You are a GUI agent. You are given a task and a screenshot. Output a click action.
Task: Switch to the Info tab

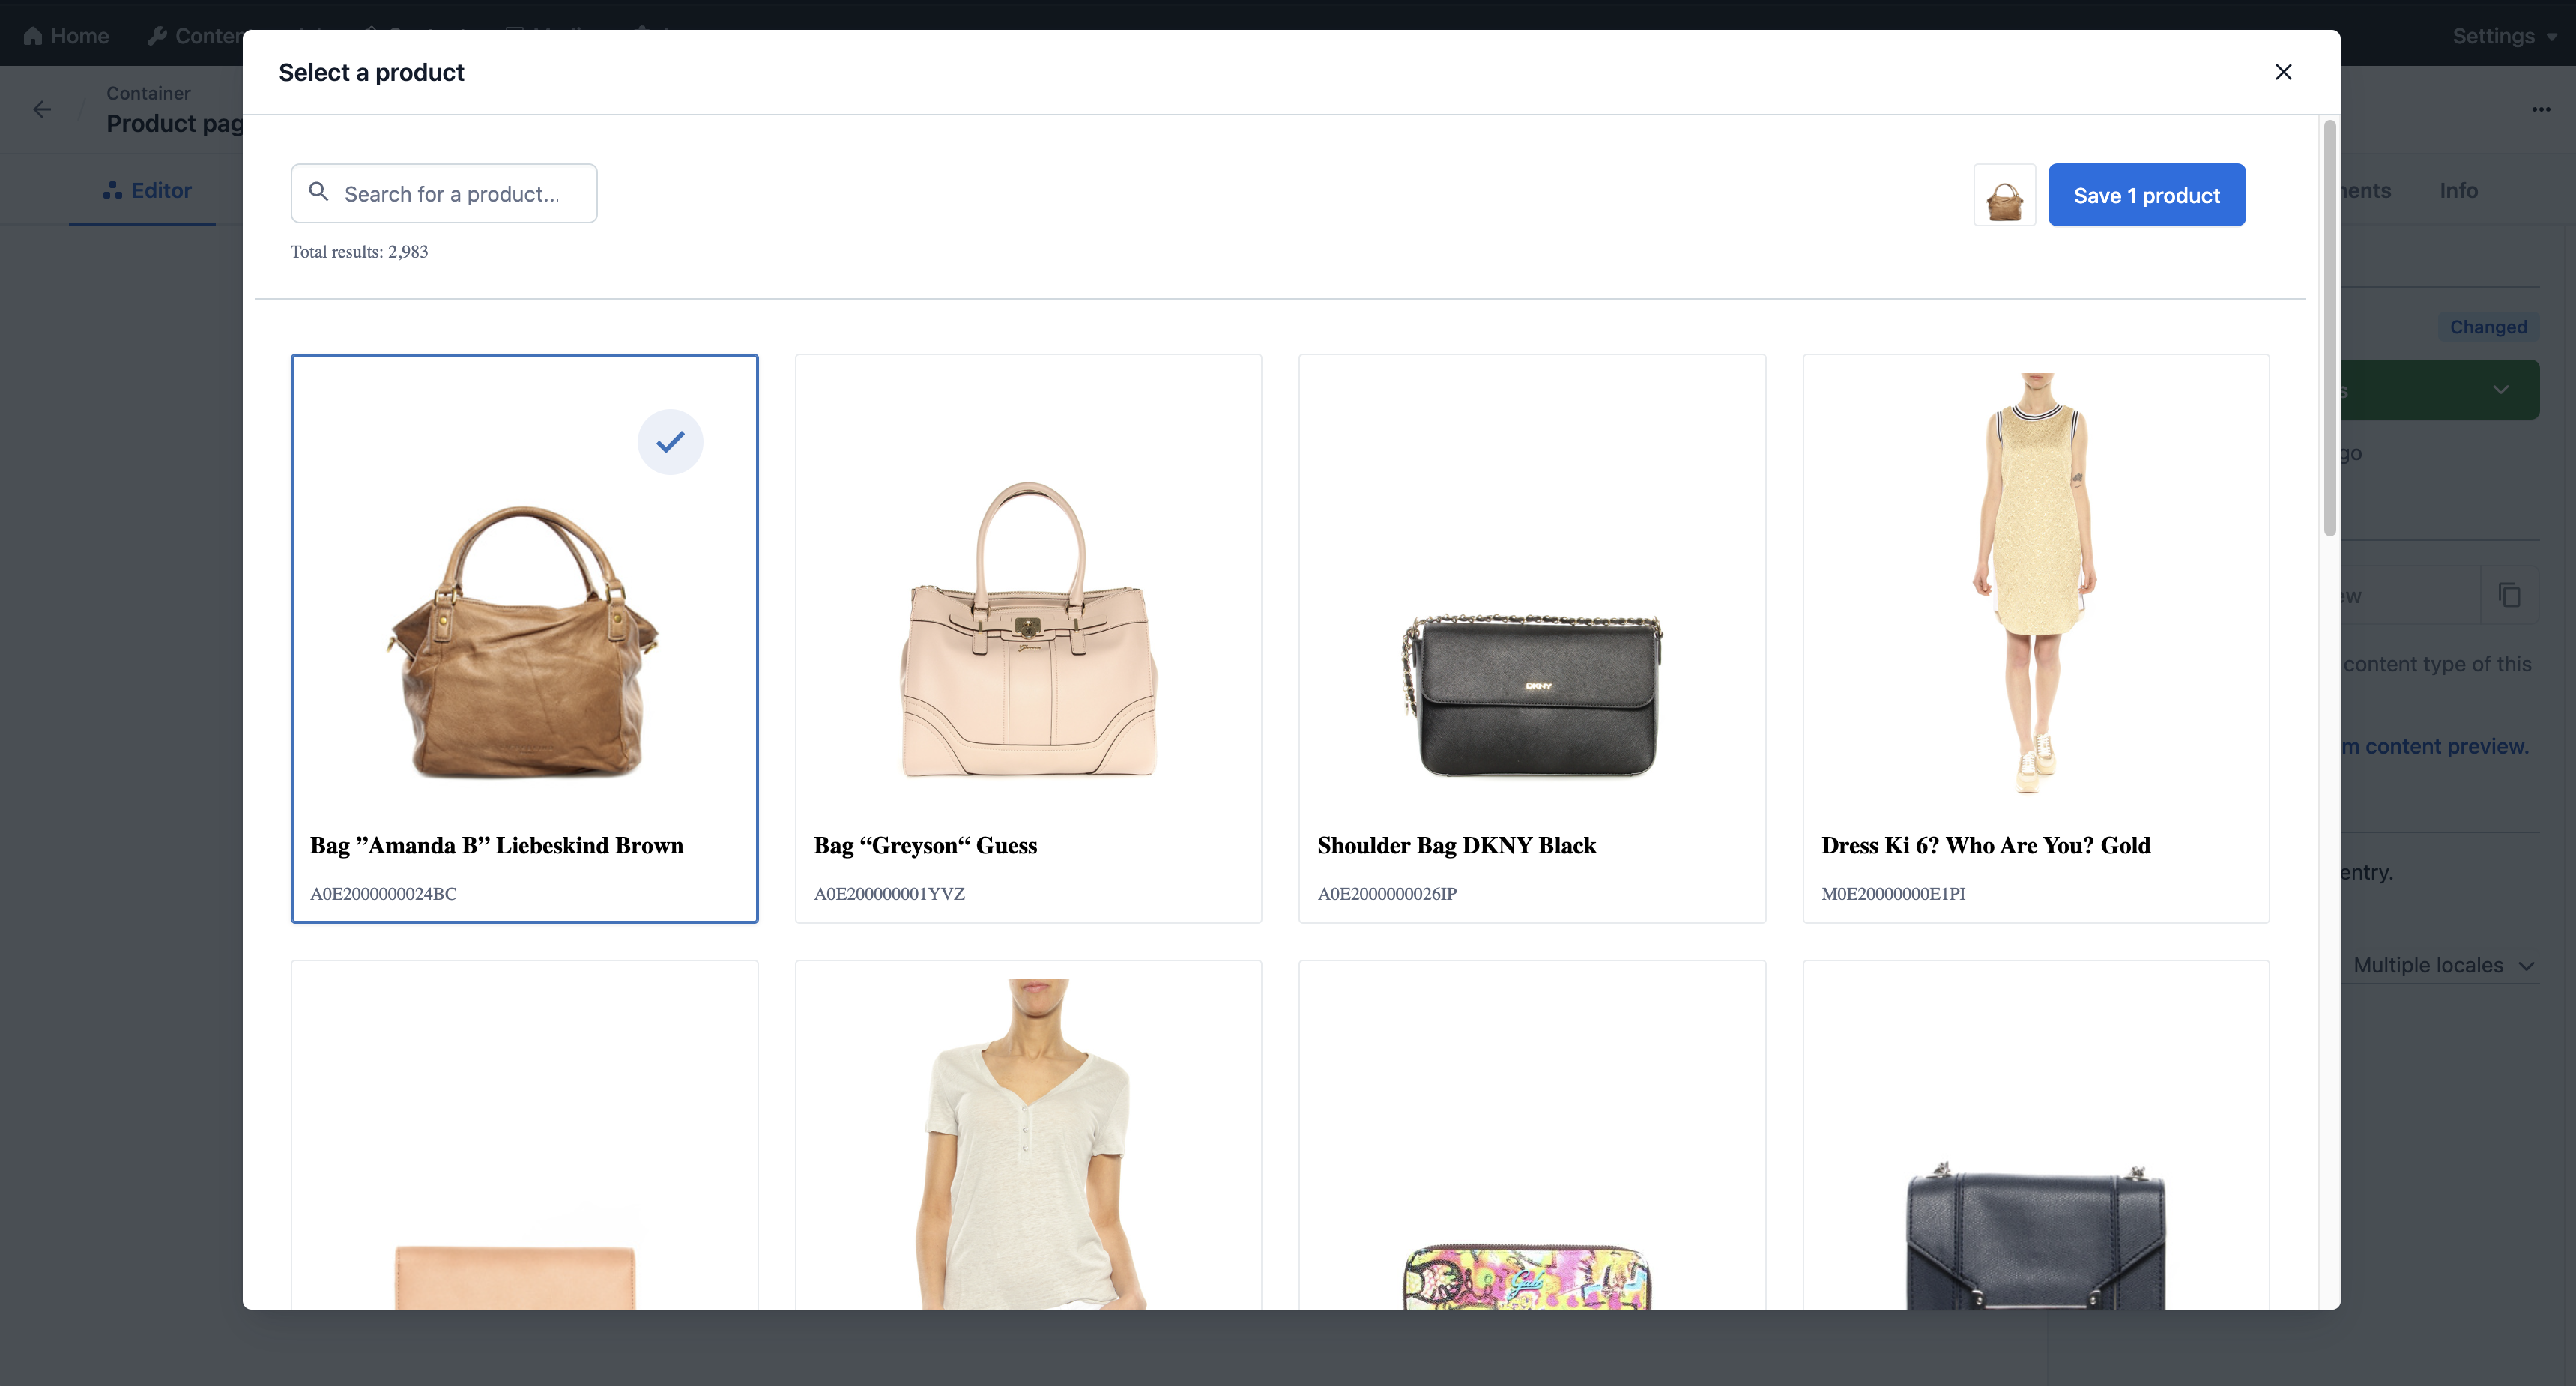[x=2458, y=190]
